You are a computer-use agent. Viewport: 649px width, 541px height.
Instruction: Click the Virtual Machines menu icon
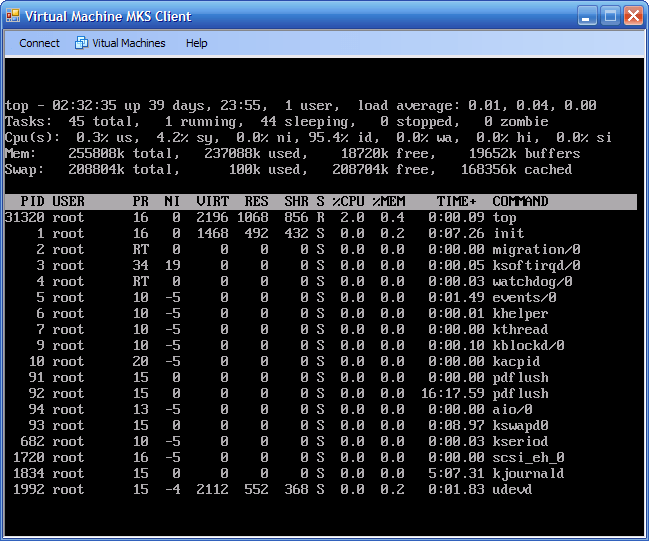tap(82, 43)
